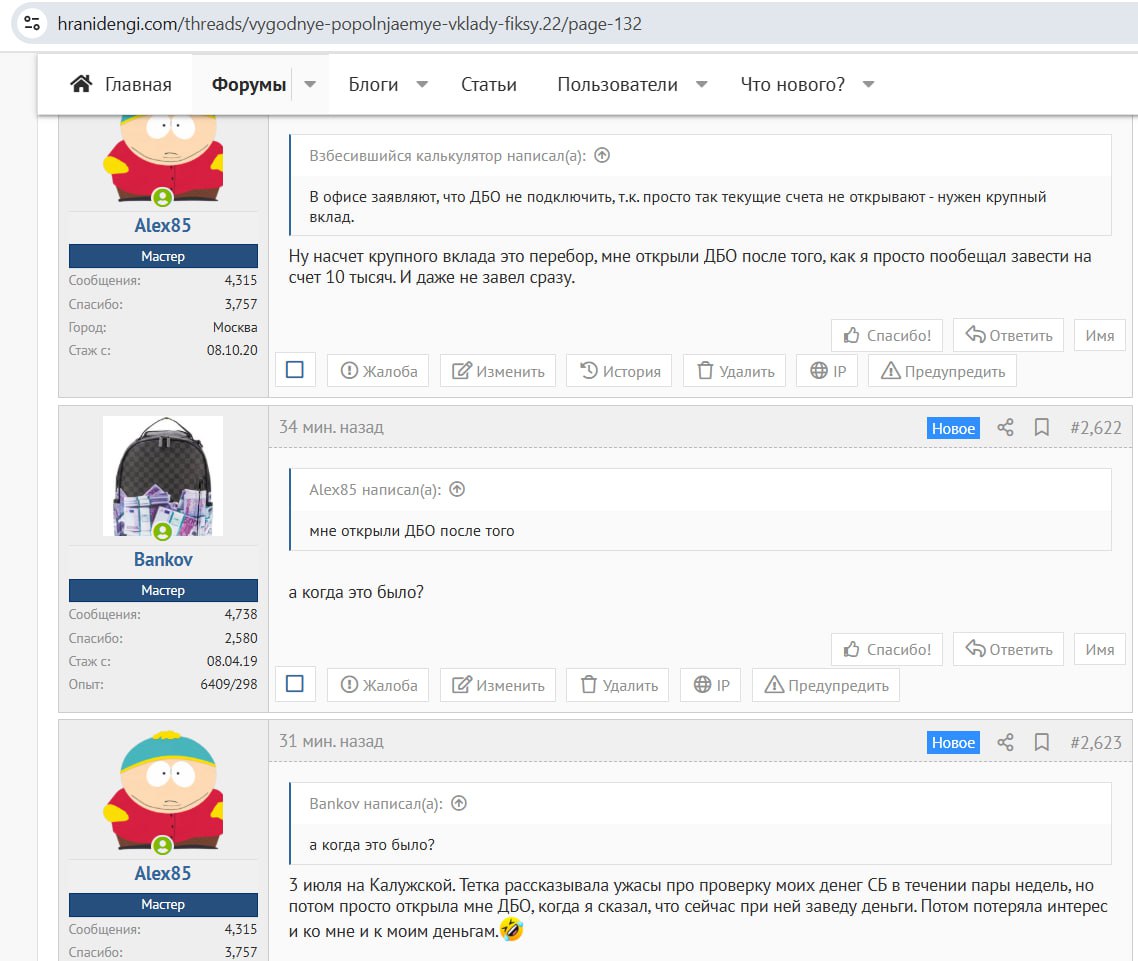The height and width of the screenshot is (961, 1138).
Task: Open the Статьи menu item
Action: pyautogui.click(x=488, y=84)
